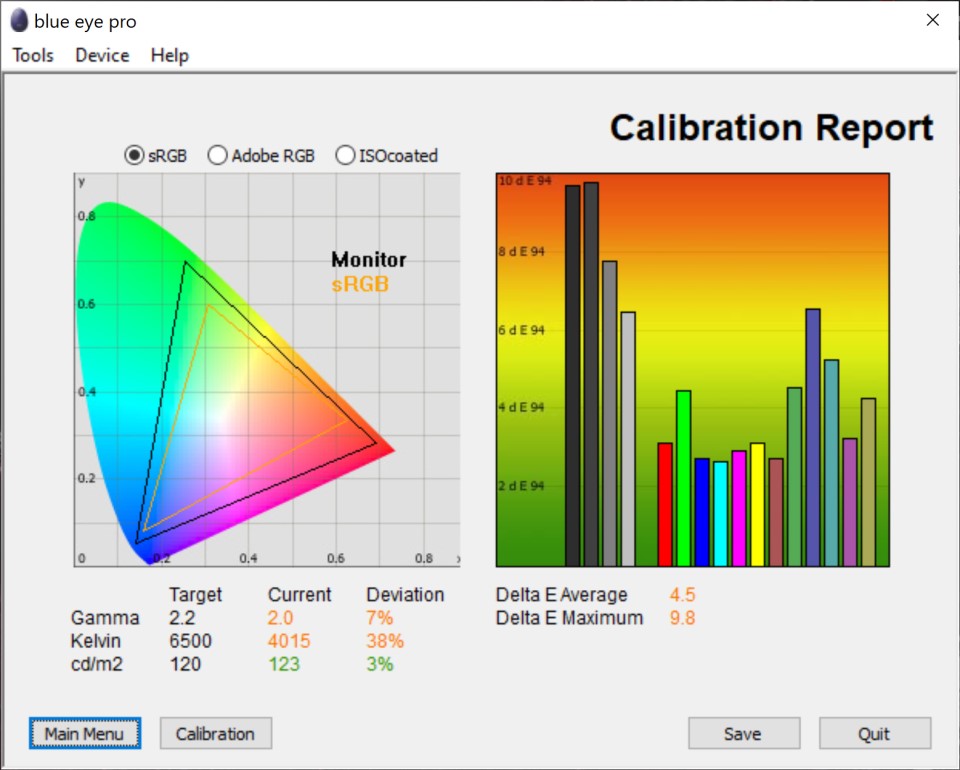Return to the Main Menu
Image resolution: width=960 pixels, height=770 pixels.
tap(85, 734)
